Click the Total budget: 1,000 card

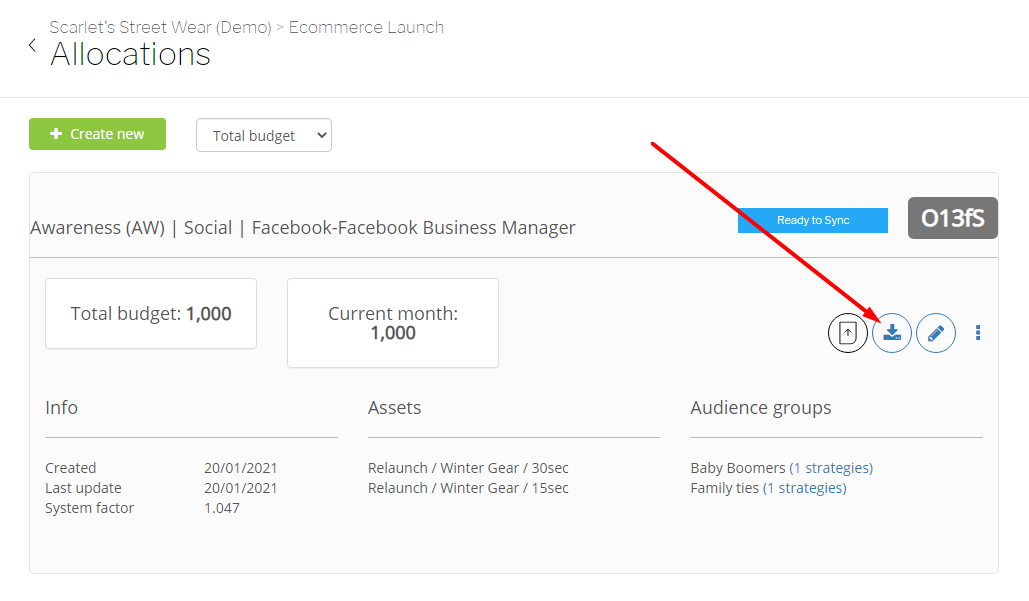pyautogui.click(x=151, y=314)
